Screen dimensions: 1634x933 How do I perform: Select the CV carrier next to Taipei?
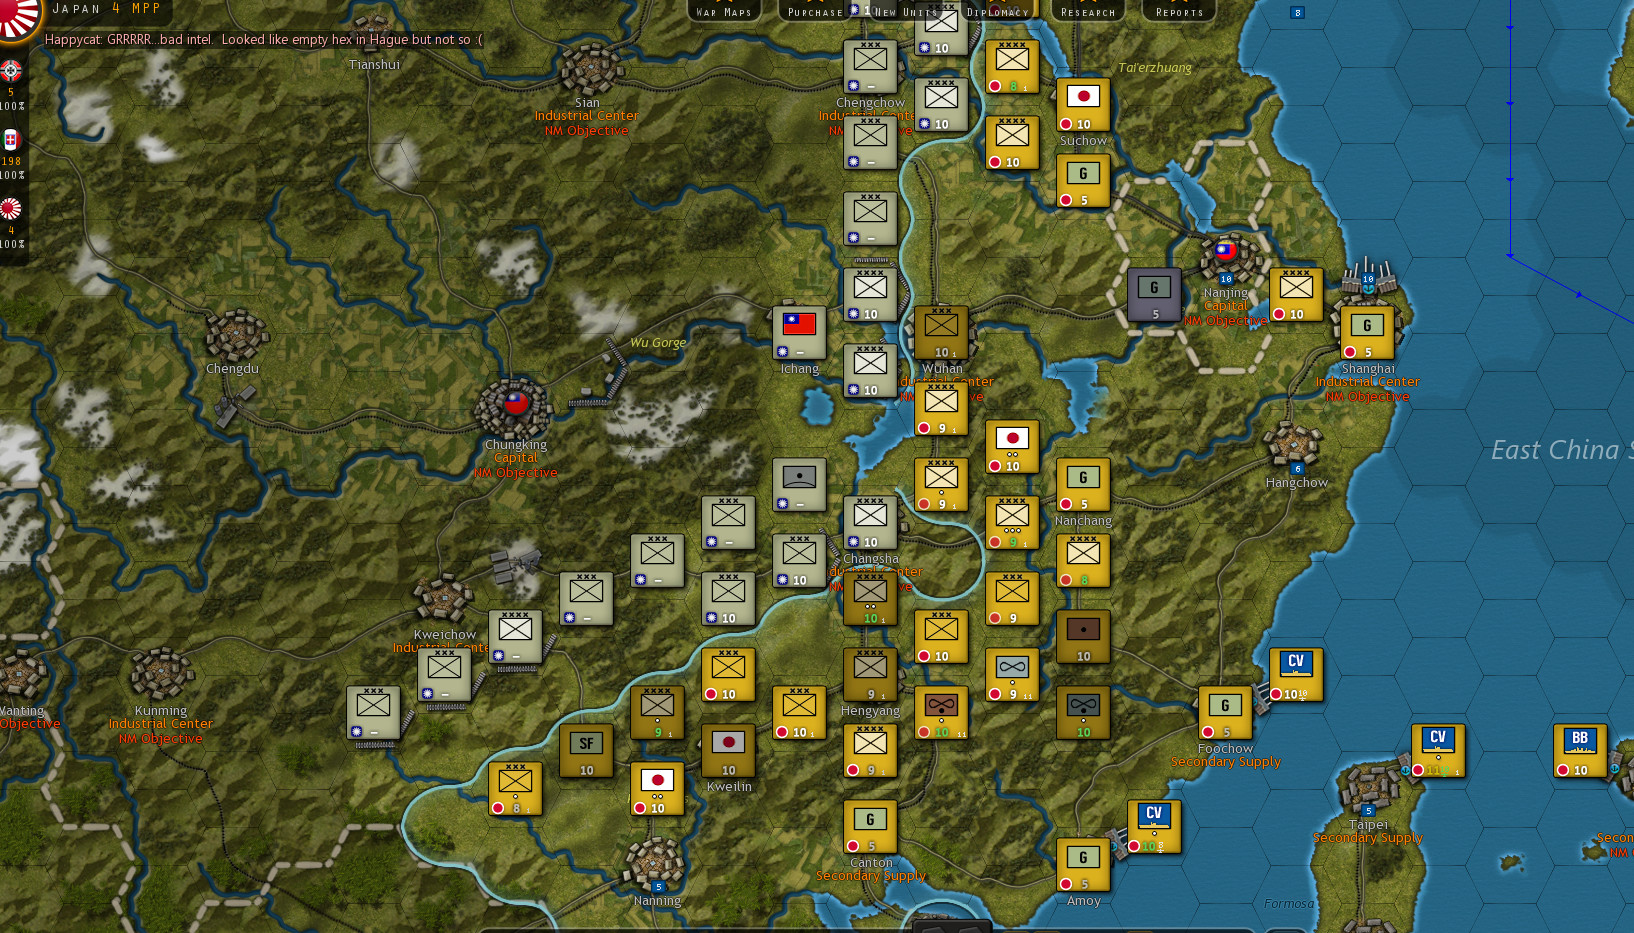coord(1438,751)
